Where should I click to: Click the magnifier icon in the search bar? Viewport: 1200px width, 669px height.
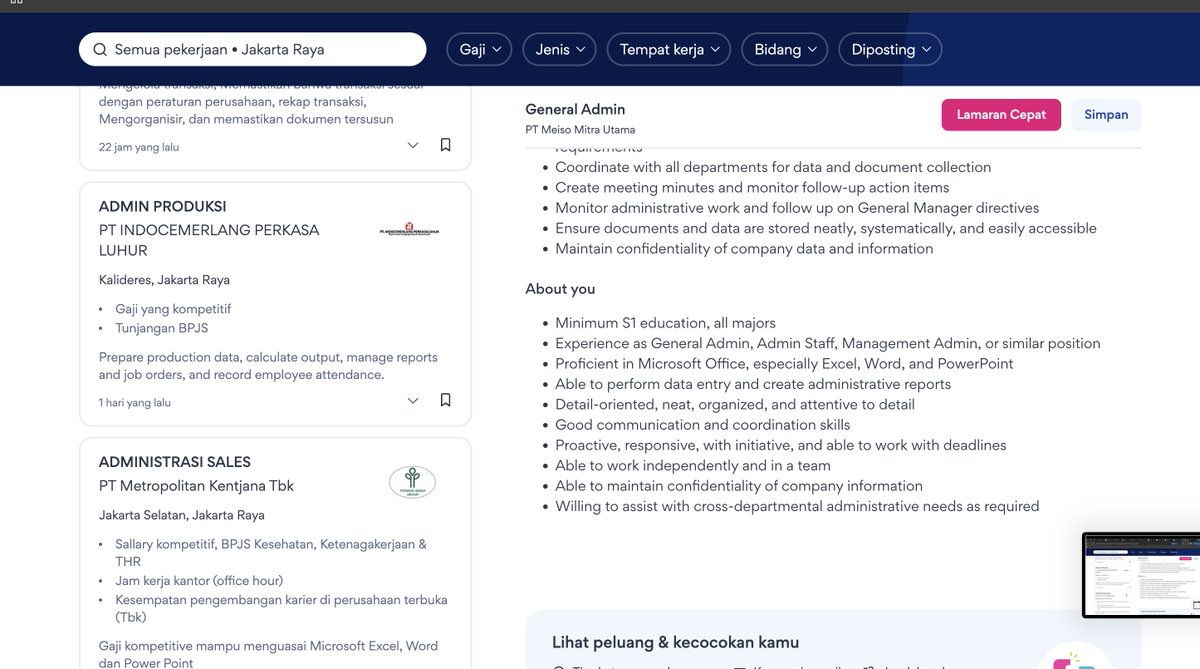point(100,50)
